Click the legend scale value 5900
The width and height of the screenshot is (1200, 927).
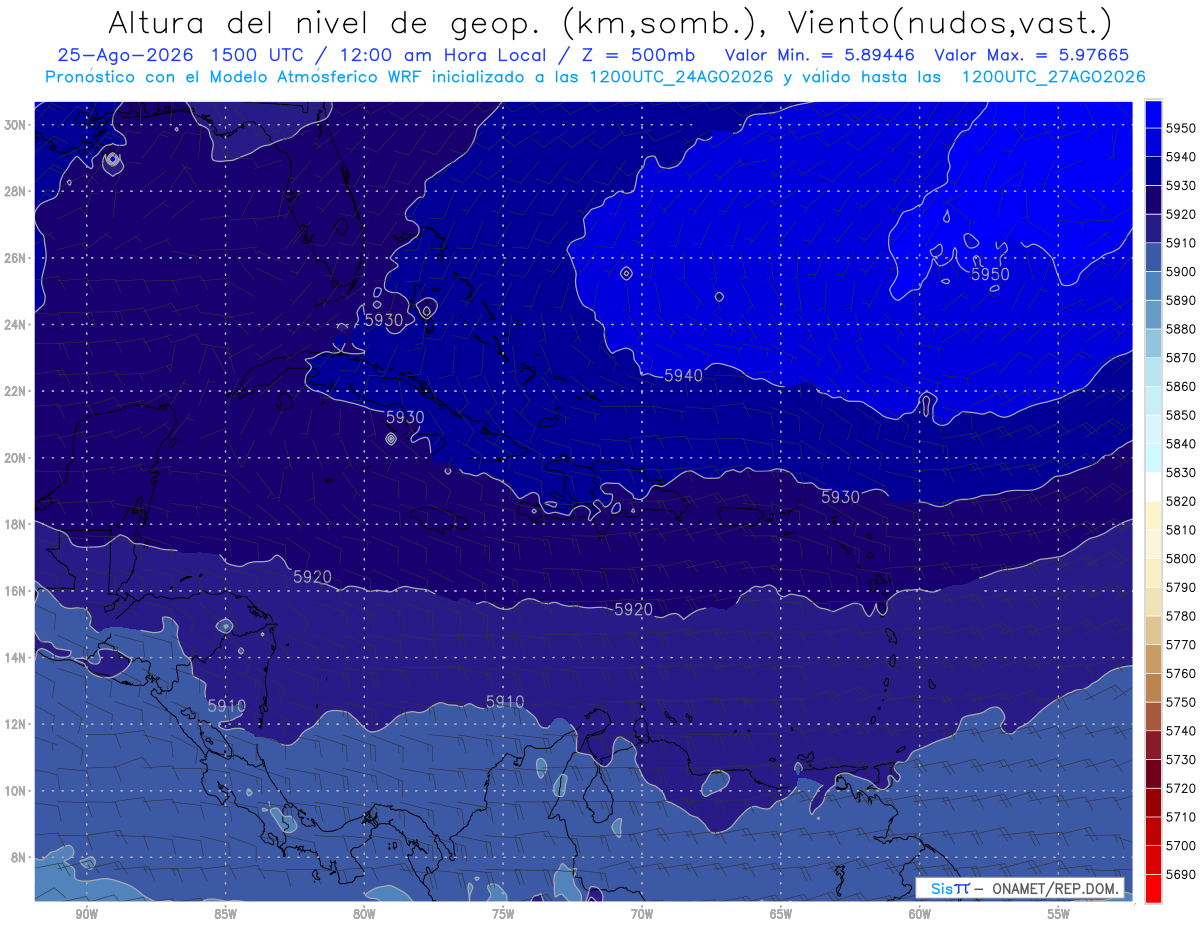coord(1181,271)
